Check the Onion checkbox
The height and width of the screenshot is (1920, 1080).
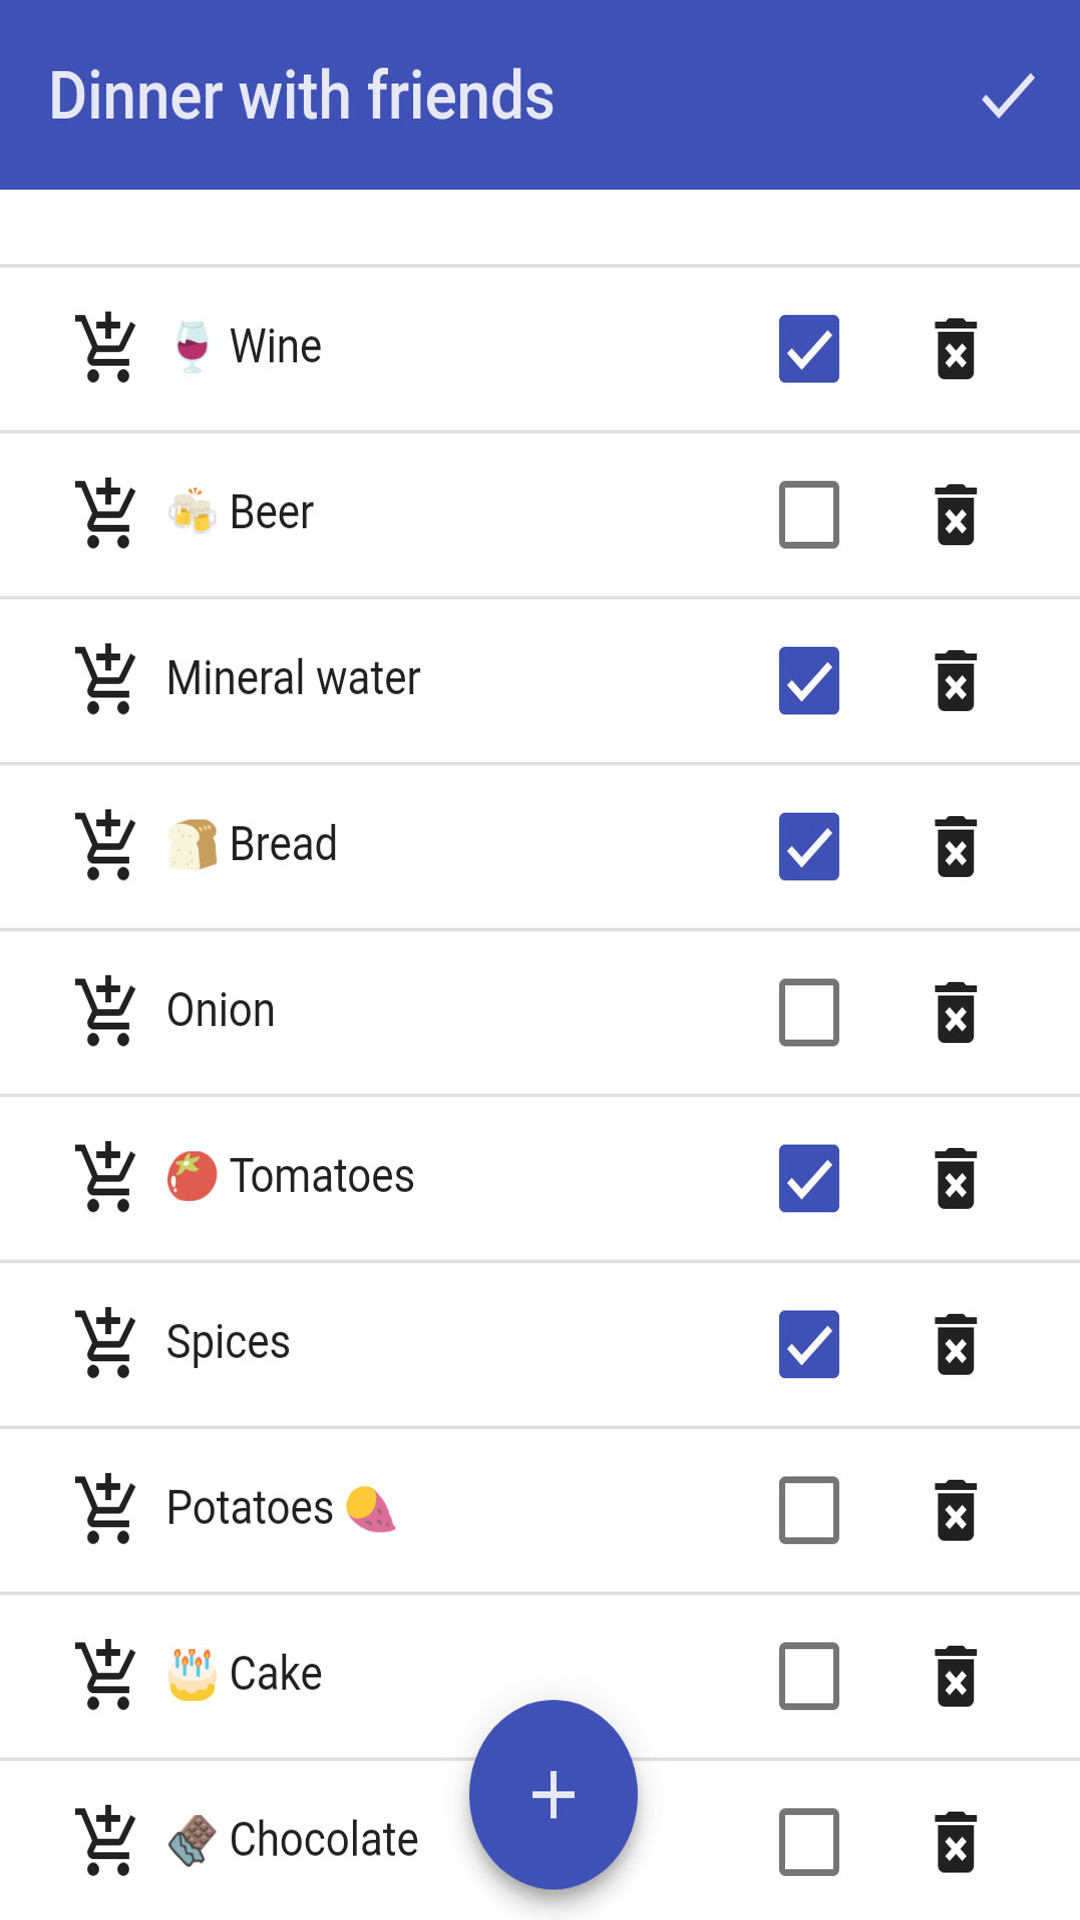809,1012
